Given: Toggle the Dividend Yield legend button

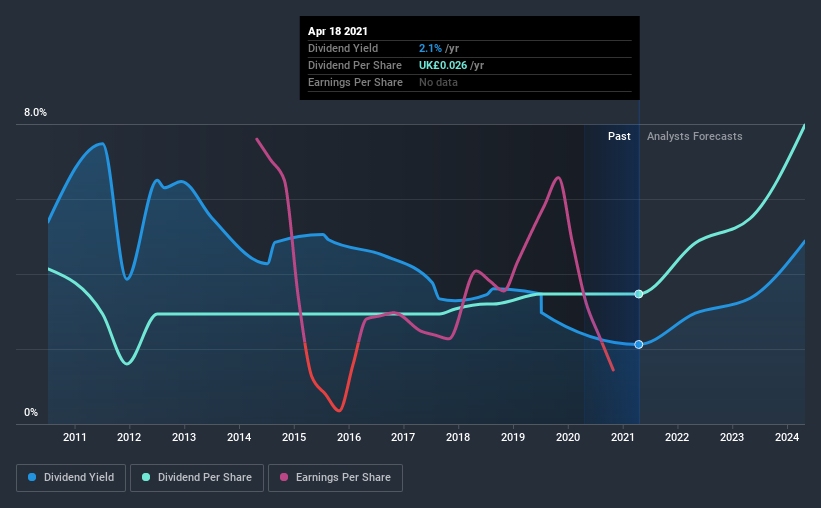Looking at the screenshot, I should pyautogui.click(x=71, y=478).
